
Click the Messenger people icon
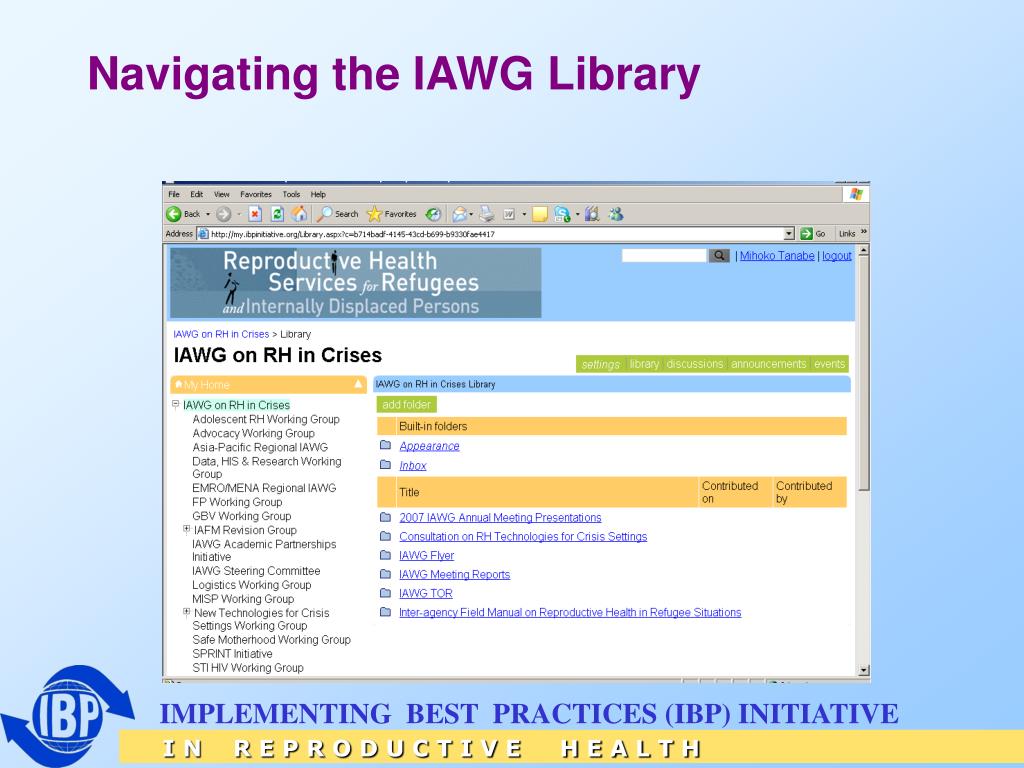point(615,214)
